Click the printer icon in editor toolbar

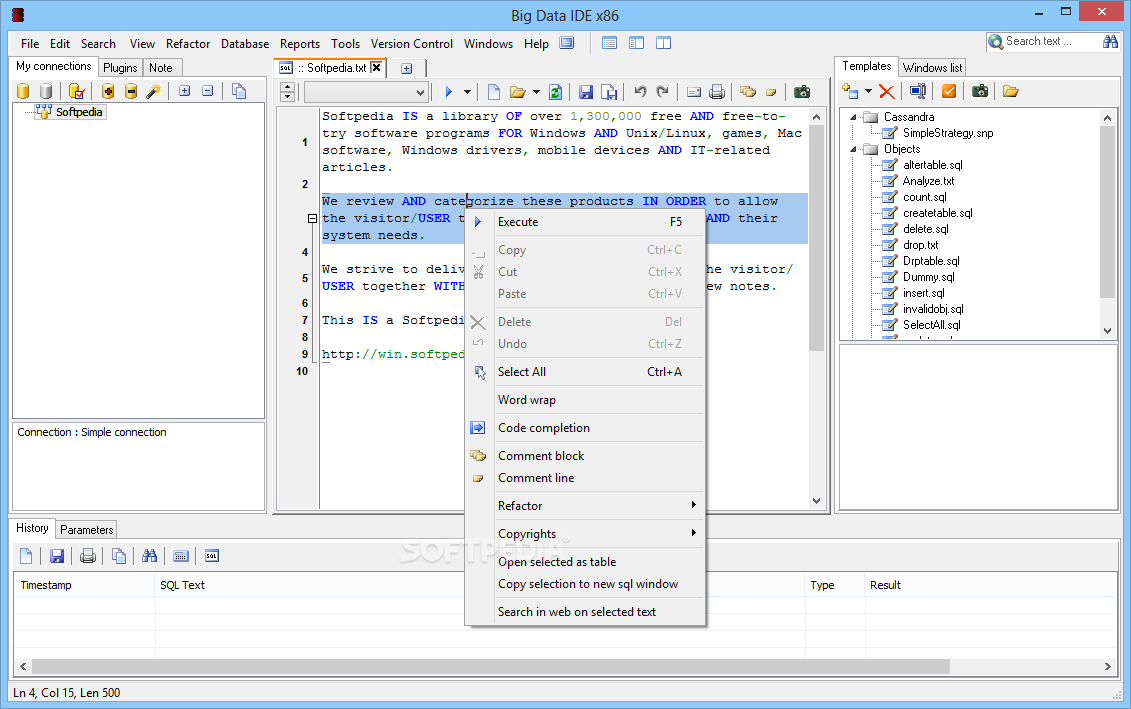coord(716,92)
